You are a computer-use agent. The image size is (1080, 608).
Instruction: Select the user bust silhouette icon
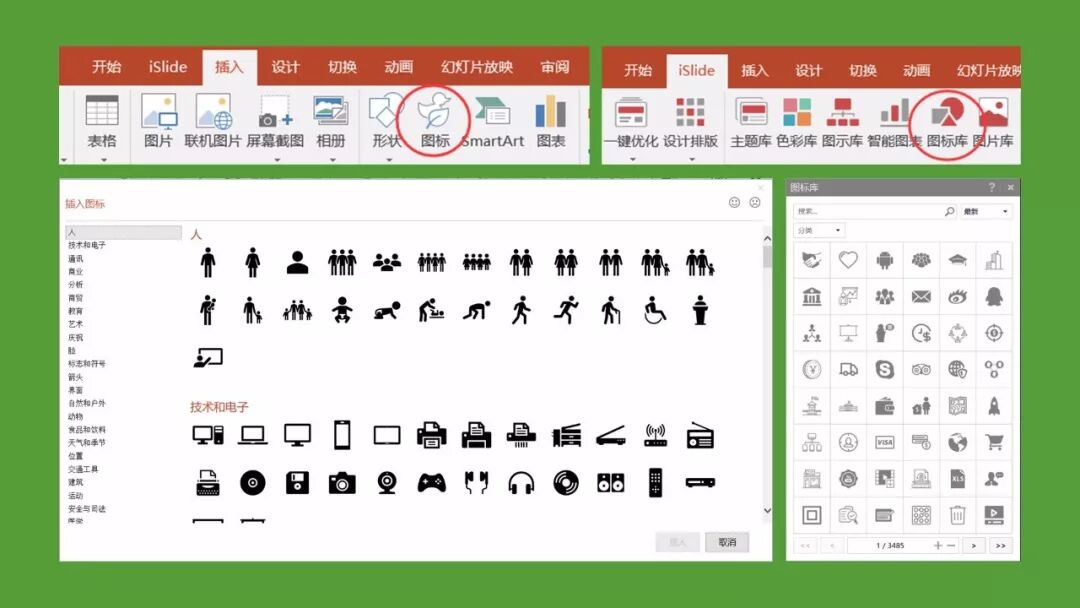[x=298, y=262]
